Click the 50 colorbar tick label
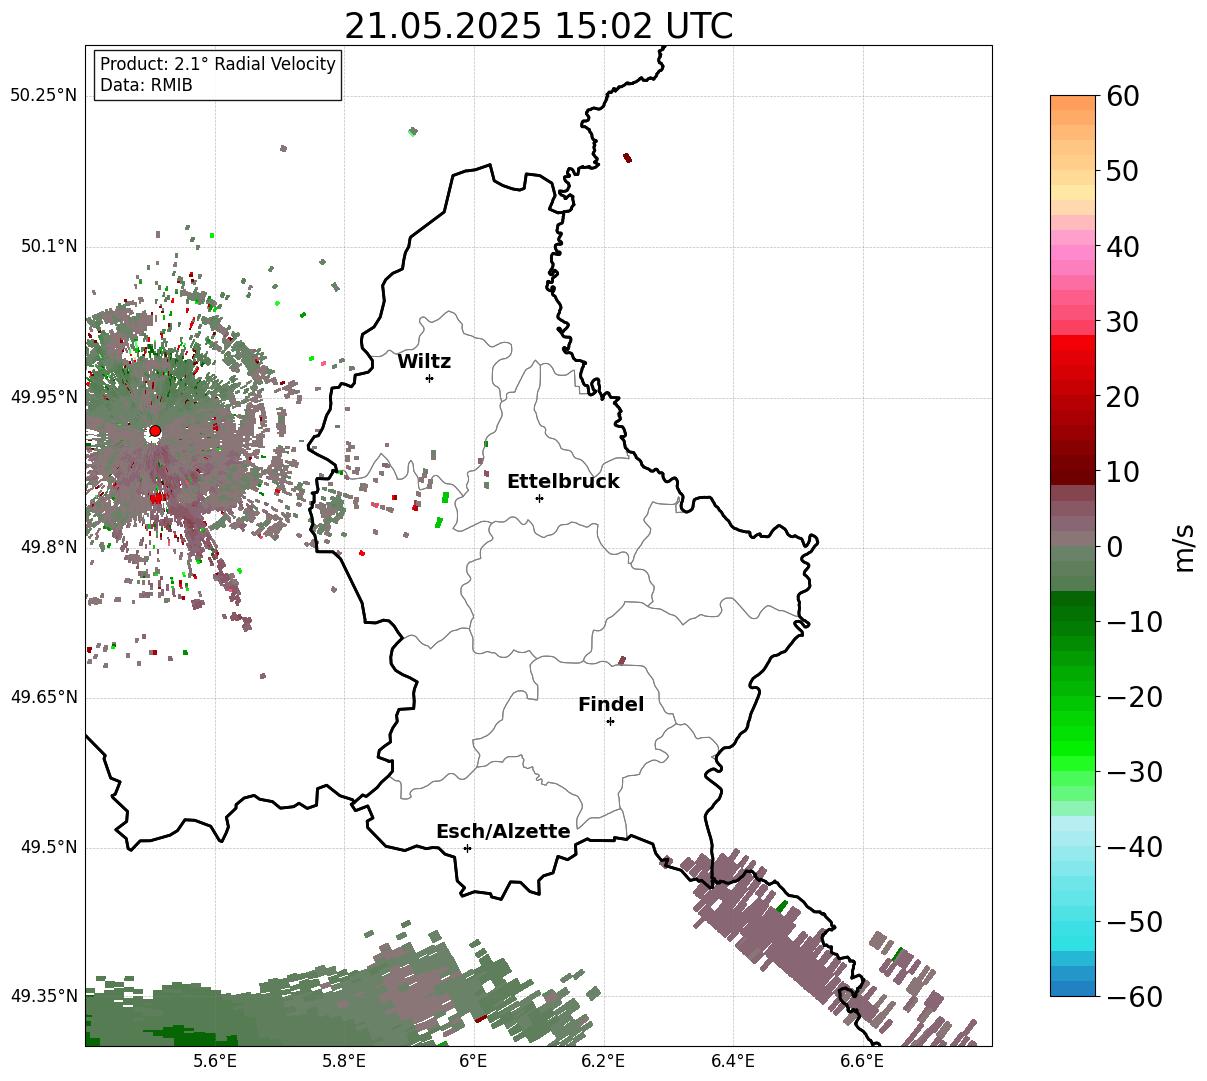 (1122, 171)
